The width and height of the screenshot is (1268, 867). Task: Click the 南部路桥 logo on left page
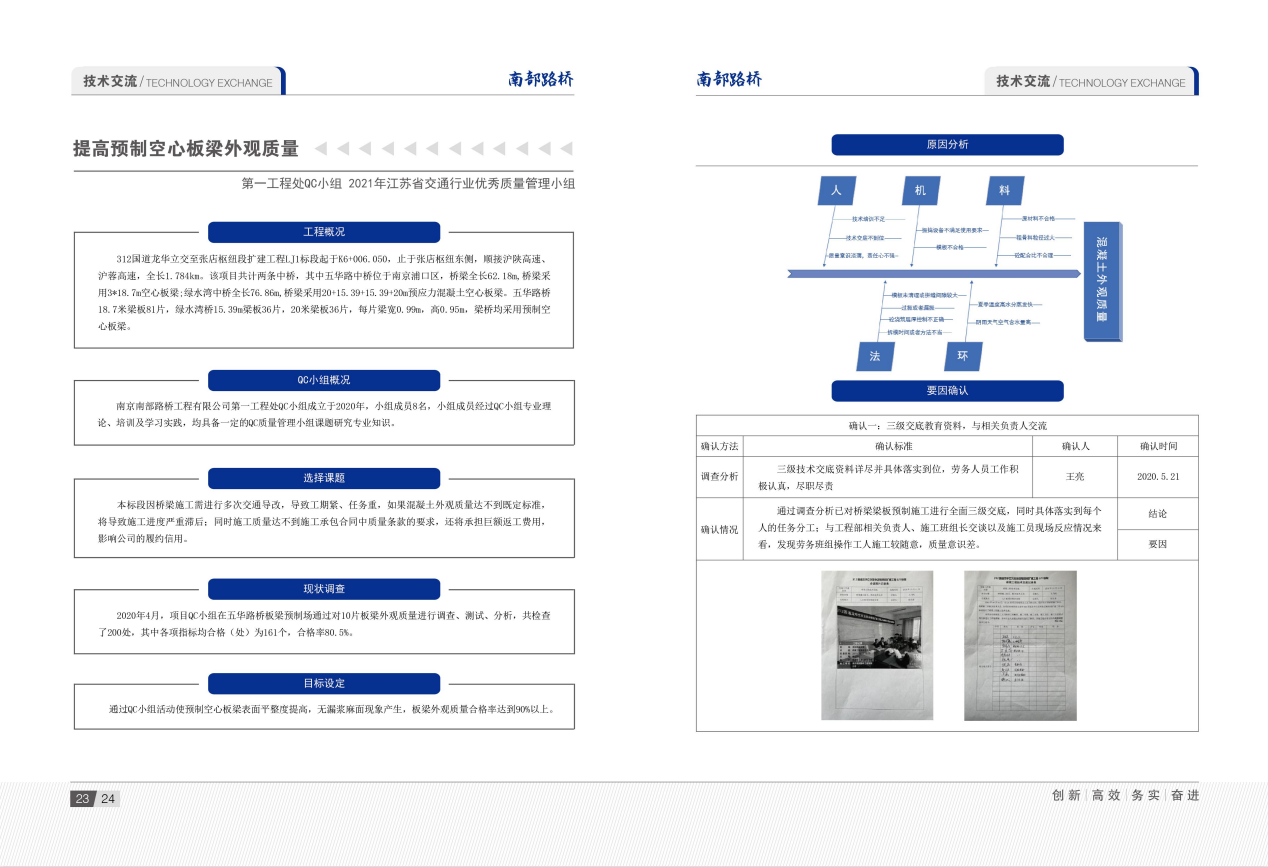[x=541, y=81]
